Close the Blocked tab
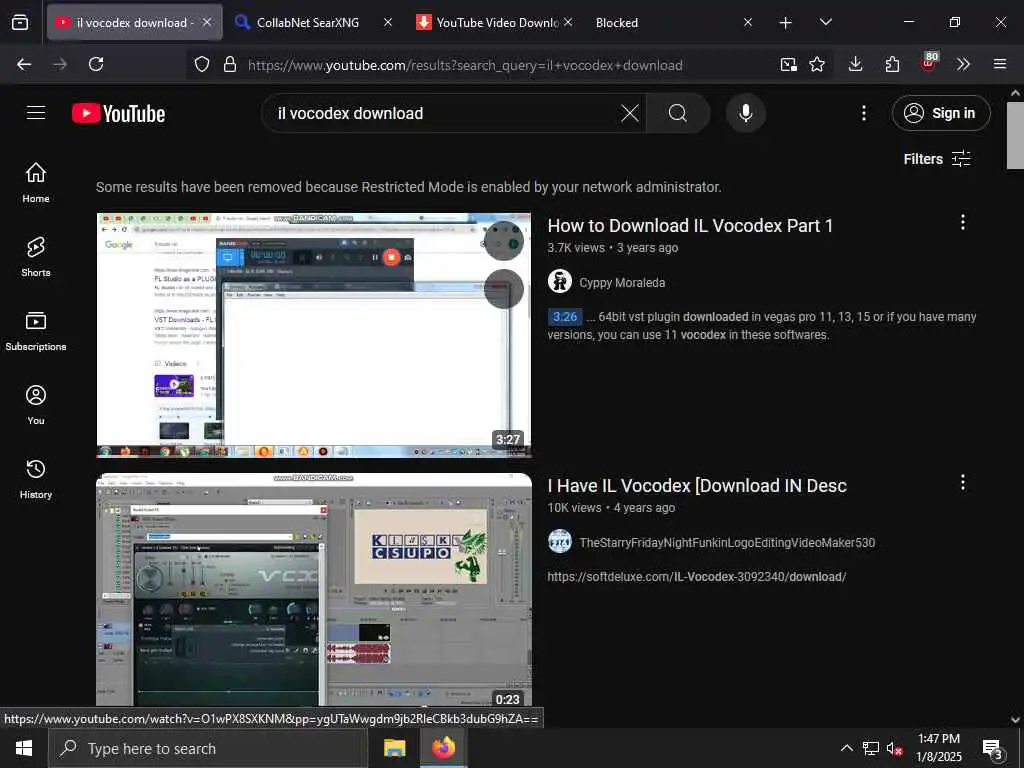 pyautogui.click(x=748, y=22)
